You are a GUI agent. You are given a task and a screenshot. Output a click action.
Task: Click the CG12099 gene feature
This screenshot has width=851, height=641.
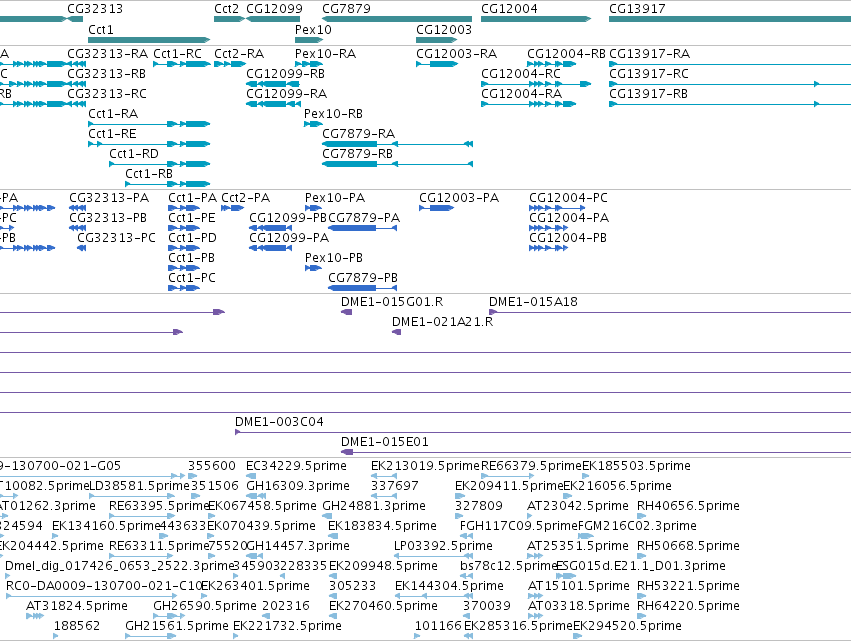click(273, 19)
